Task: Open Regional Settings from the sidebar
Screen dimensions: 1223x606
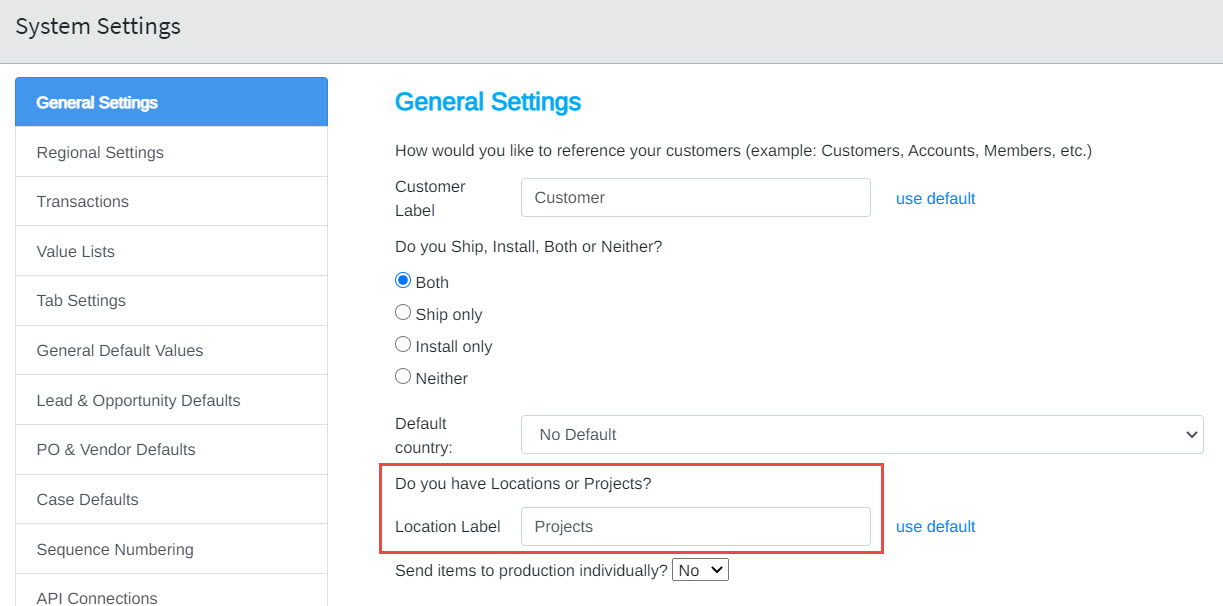Action: 99,152
